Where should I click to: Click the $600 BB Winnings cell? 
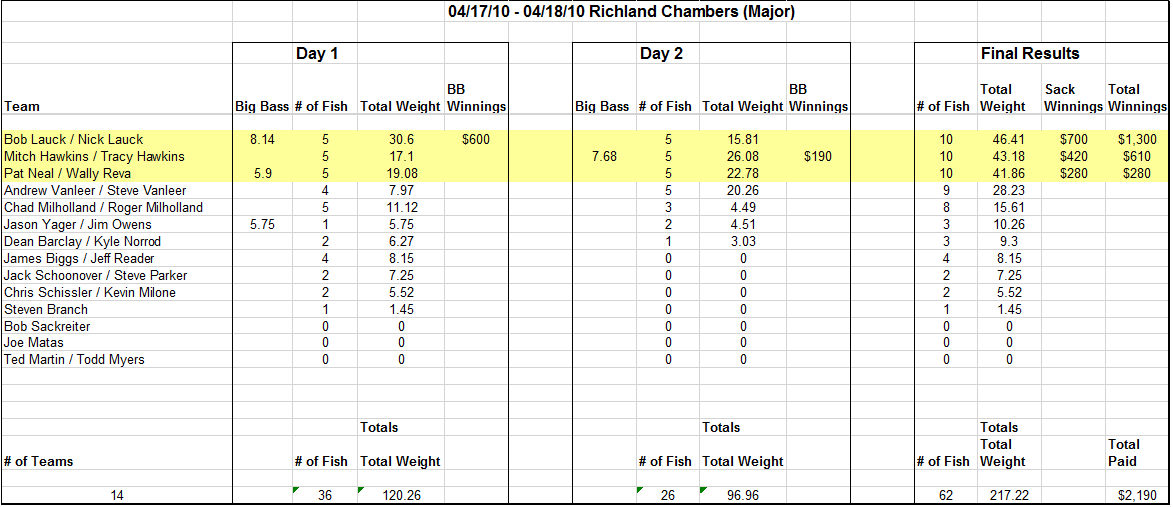click(x=476, y=139)
